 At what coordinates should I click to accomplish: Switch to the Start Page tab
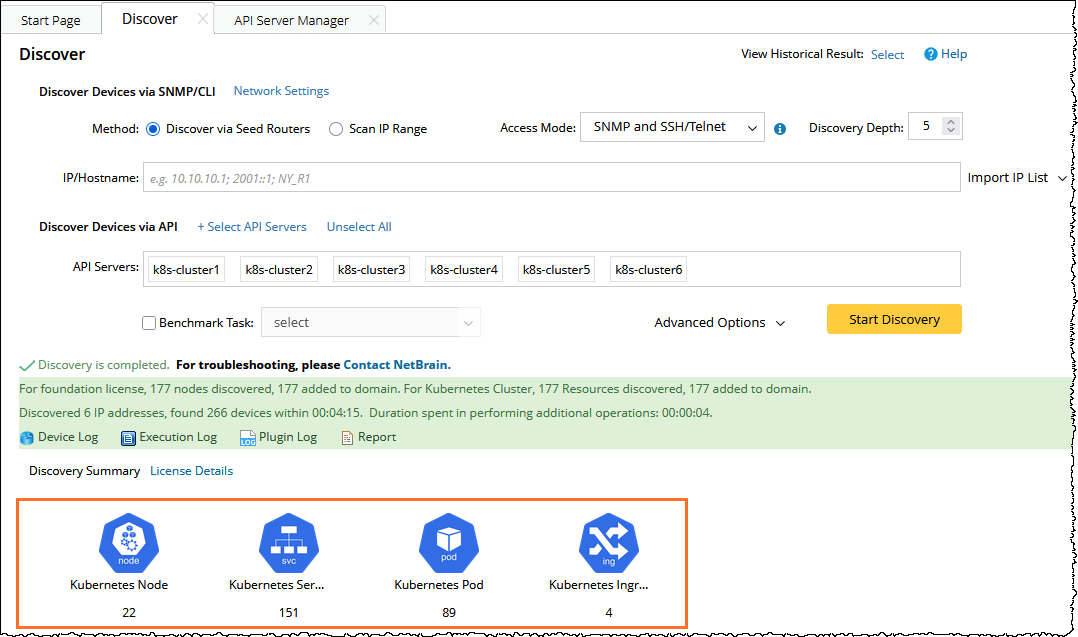point(51,20)
